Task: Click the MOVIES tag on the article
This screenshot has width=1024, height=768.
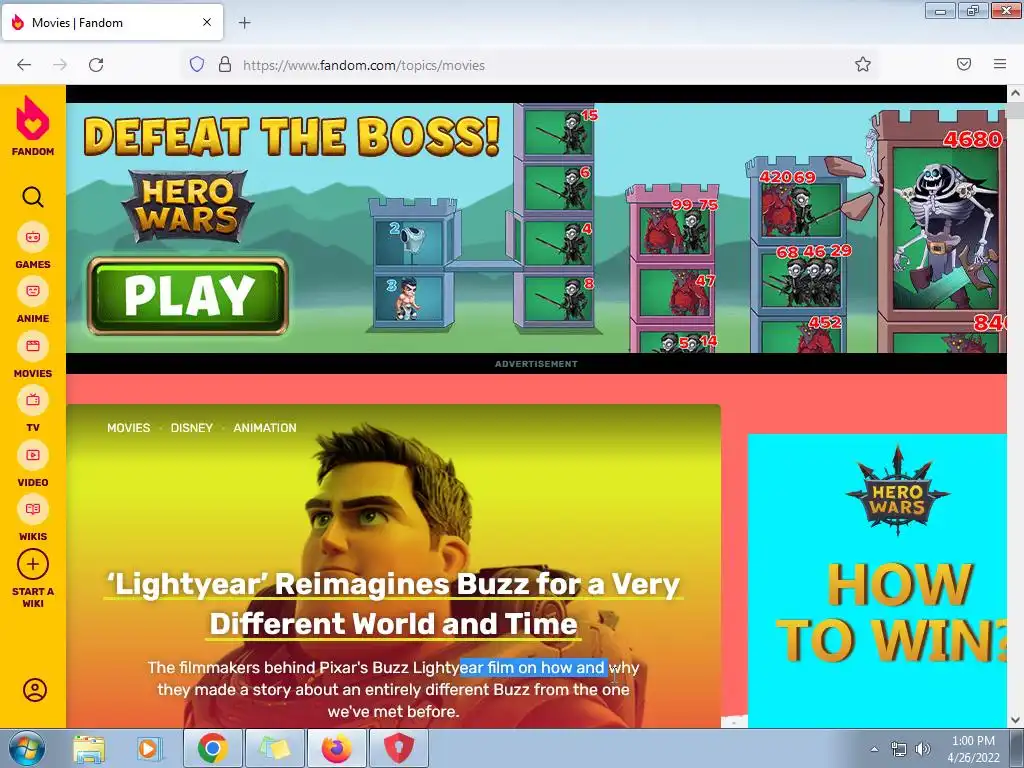Action: [129, 428]
